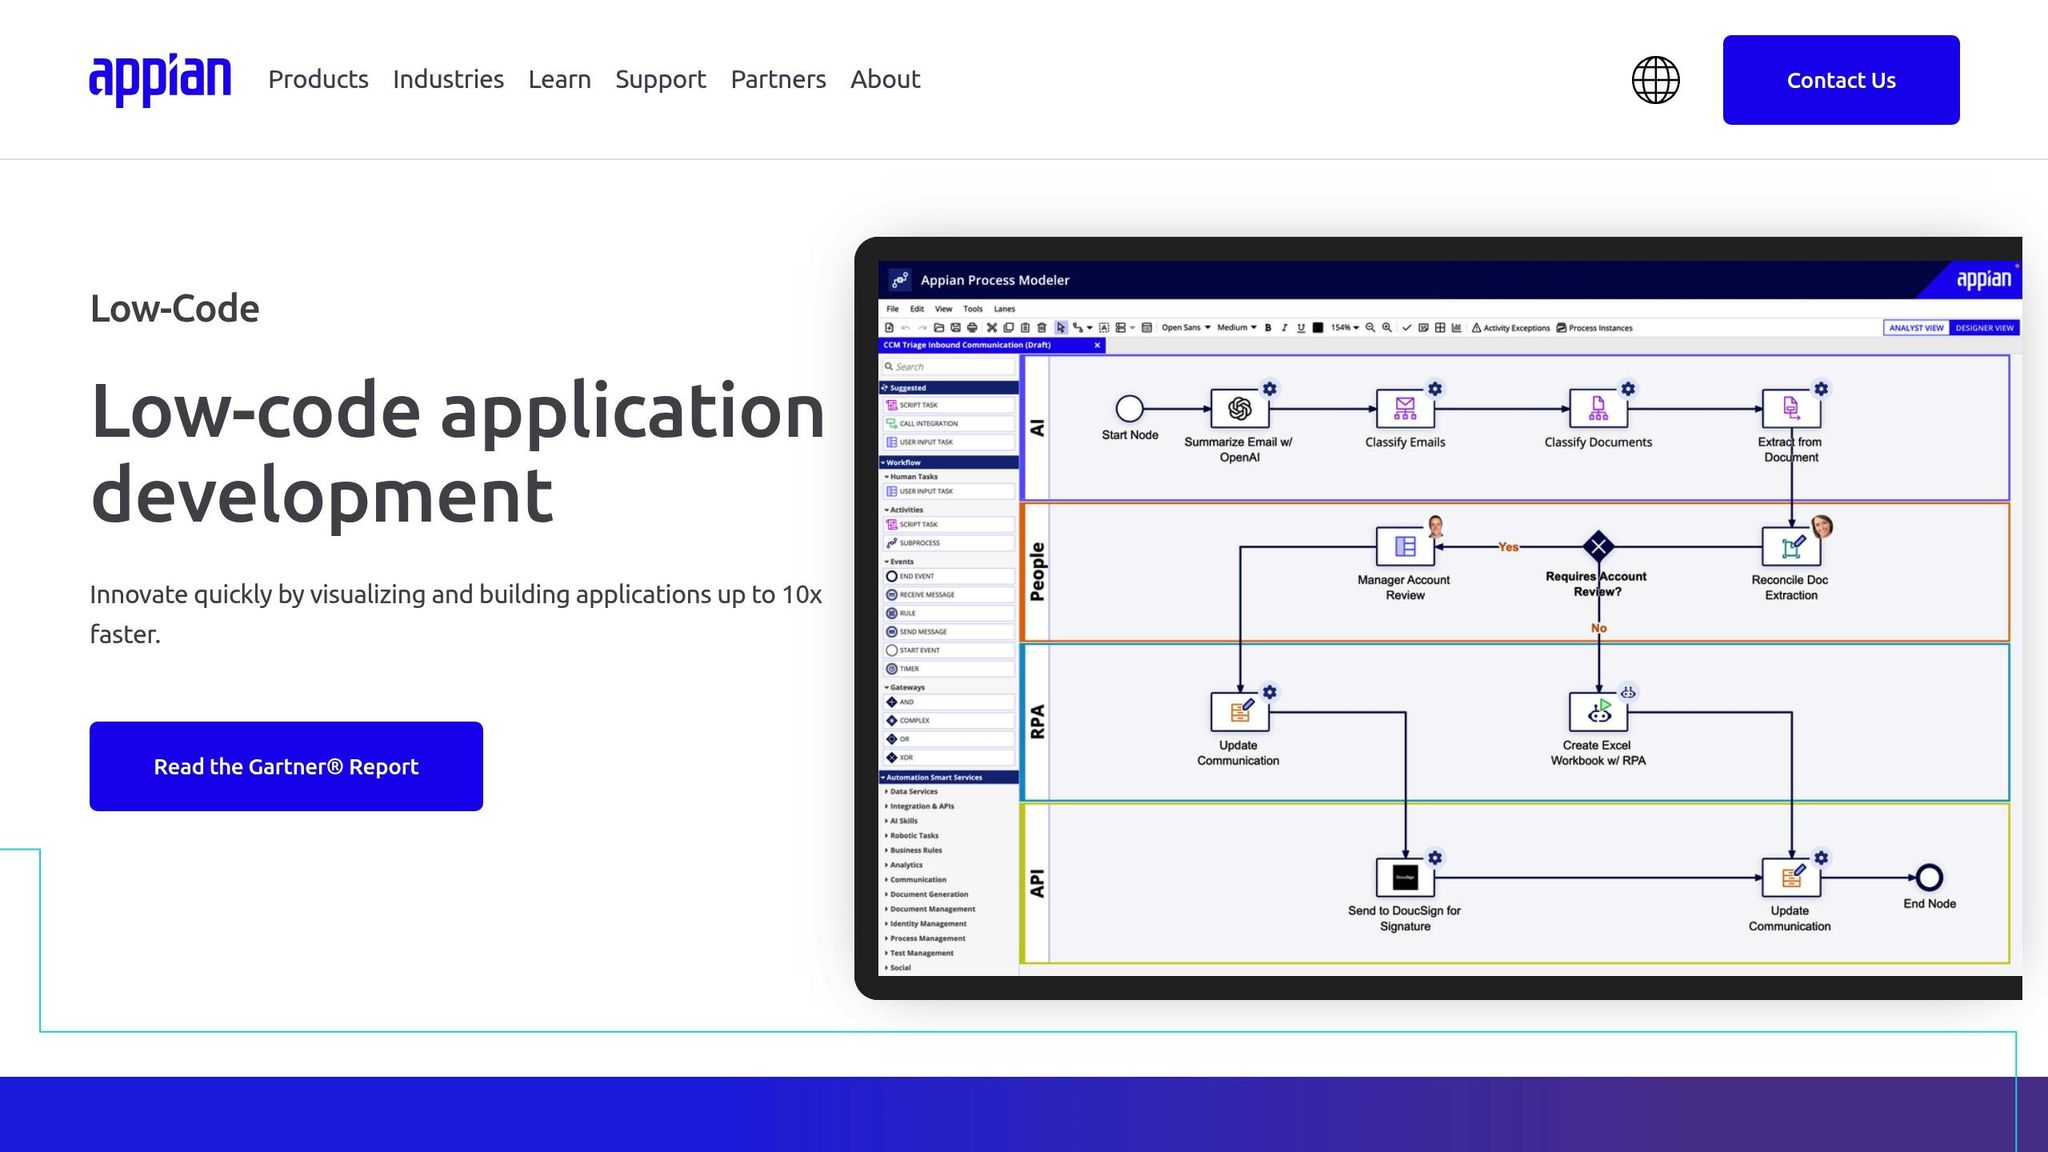Click the trash delete toolbar icon
Screen dimensions: 2048x1152
[x=1042, y=327]
